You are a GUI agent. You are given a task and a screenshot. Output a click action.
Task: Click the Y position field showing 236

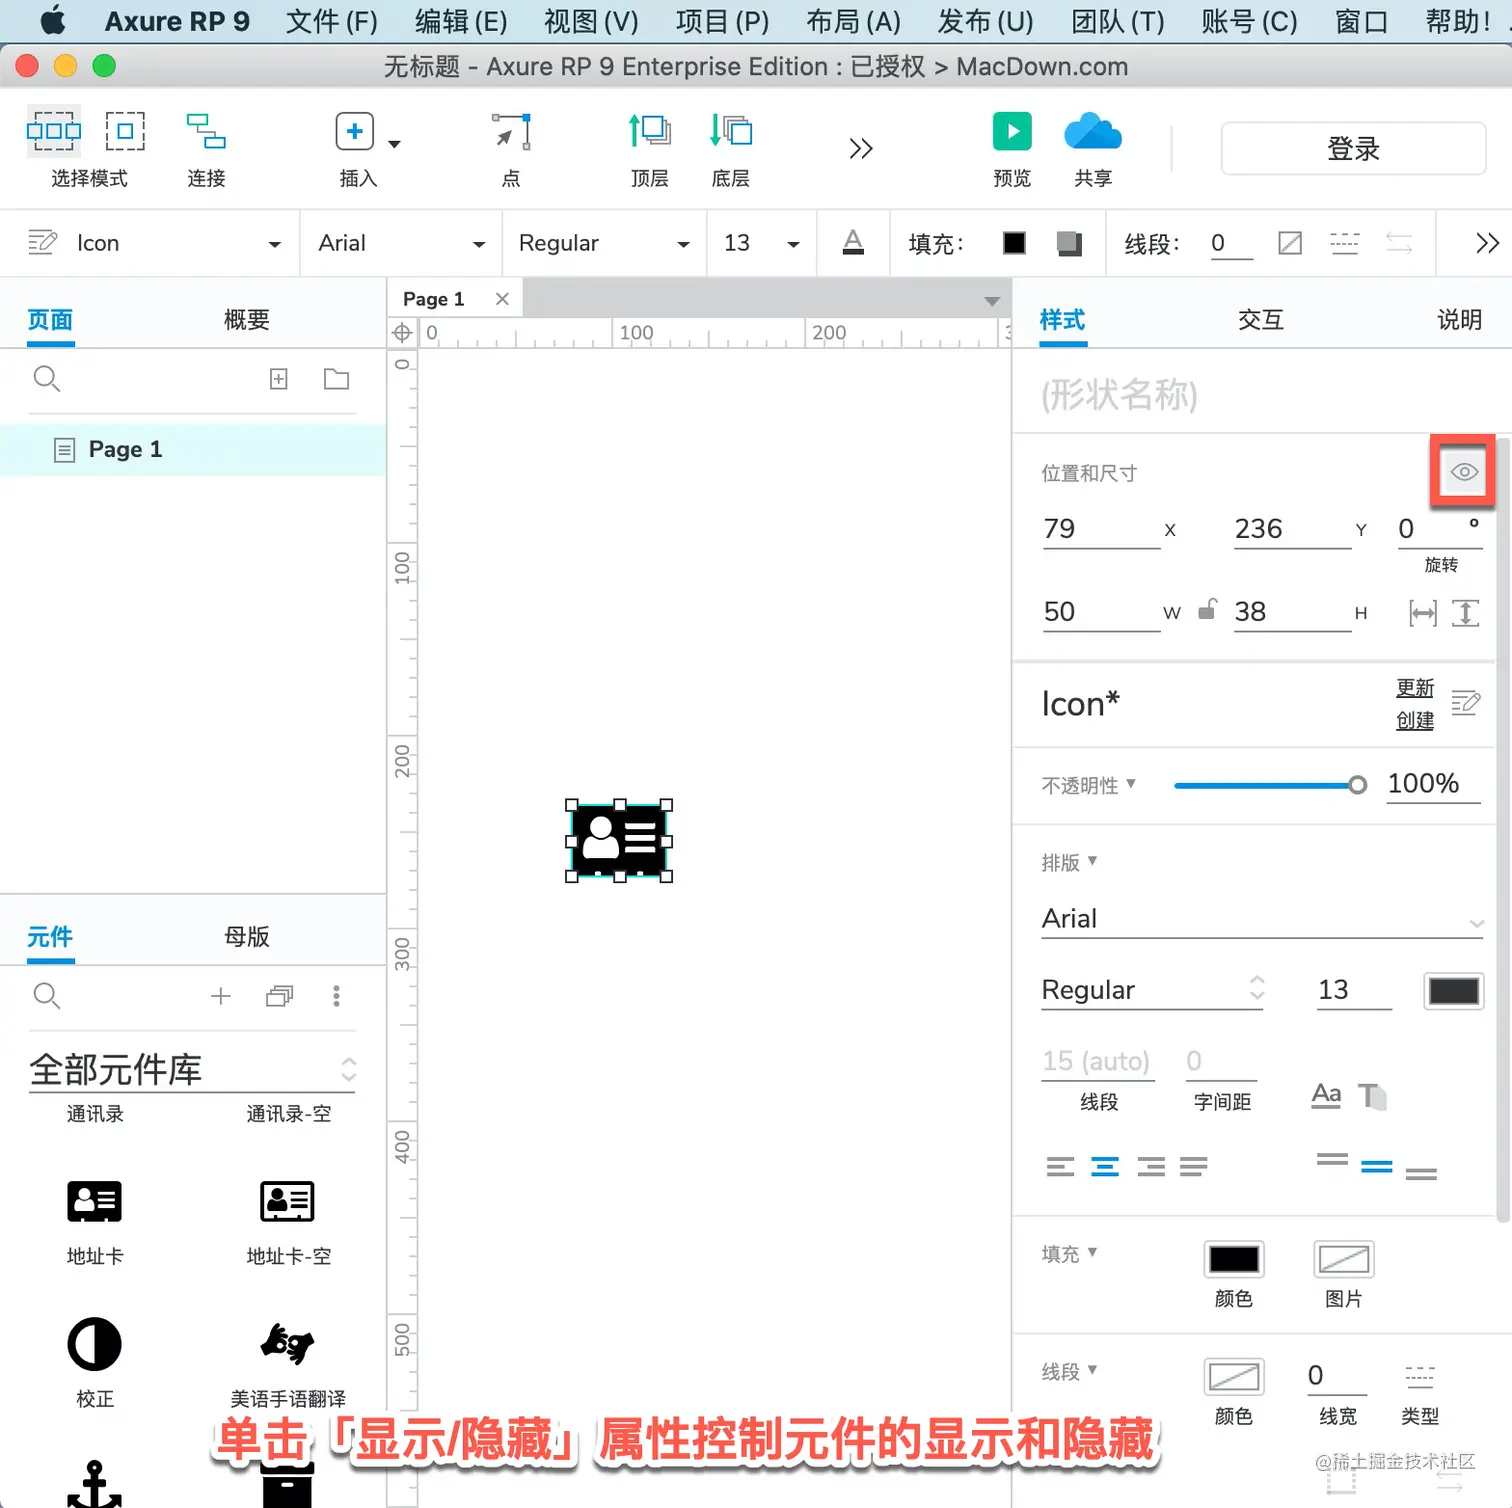(x=1292, y=529)
